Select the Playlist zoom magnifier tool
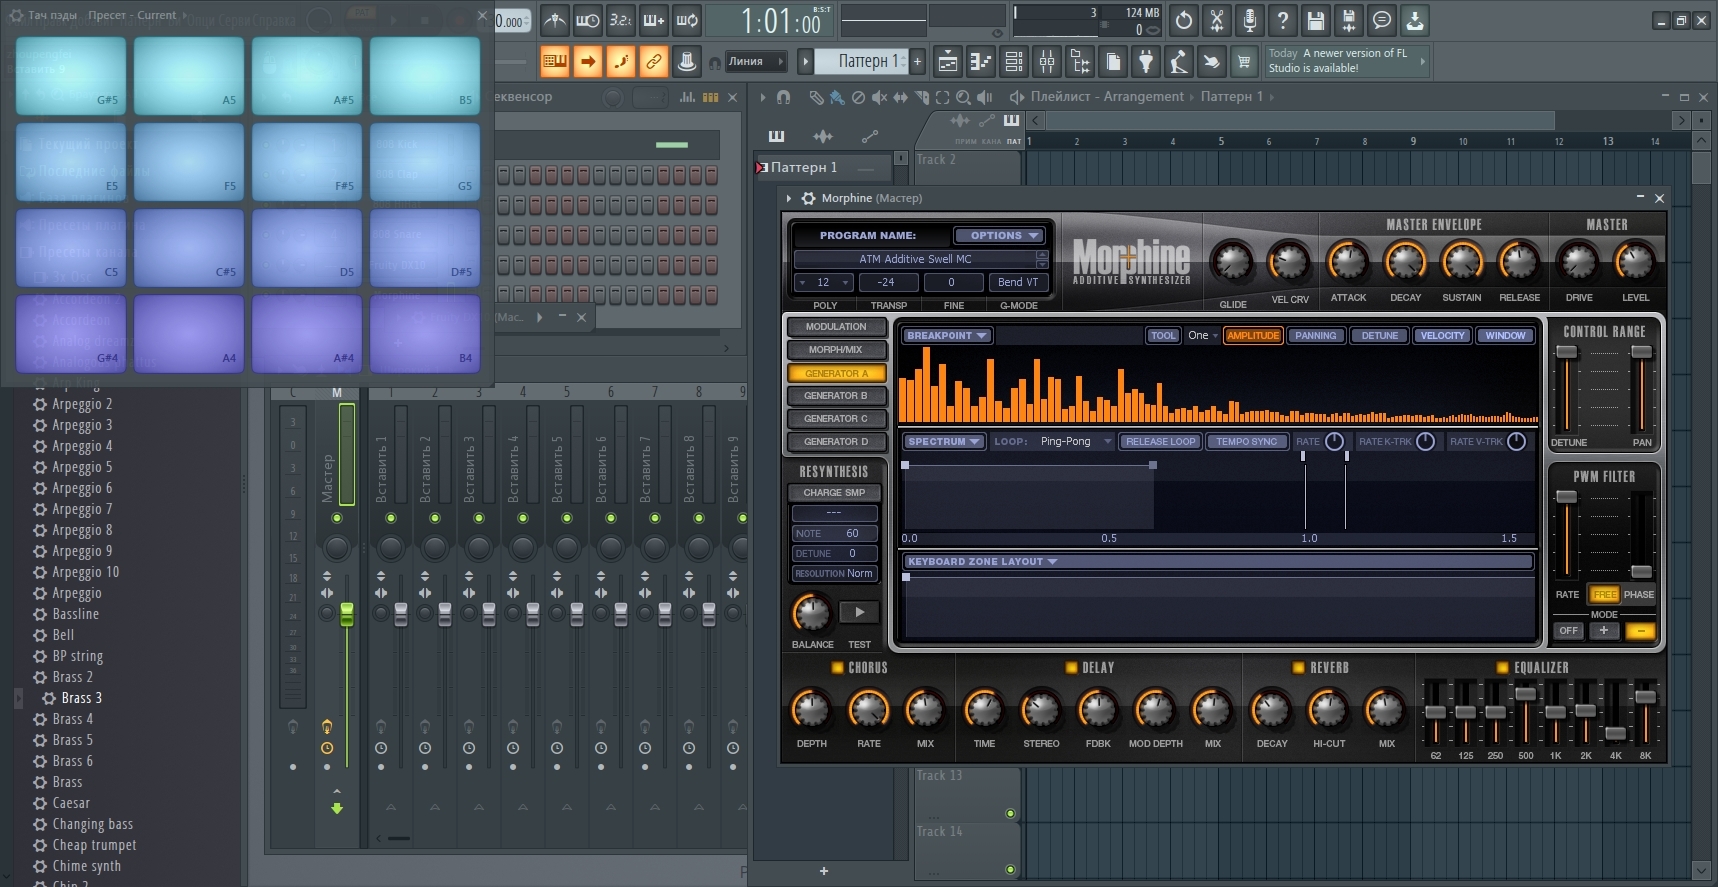The height and width of the screenshot is (887, 1718). click(x=963, y=97)
